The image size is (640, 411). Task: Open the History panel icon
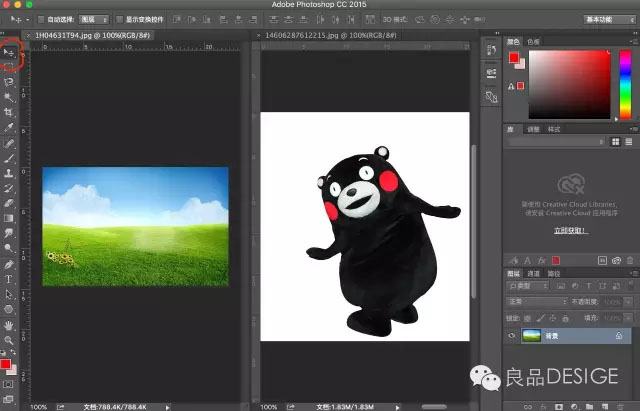[490, 52]
